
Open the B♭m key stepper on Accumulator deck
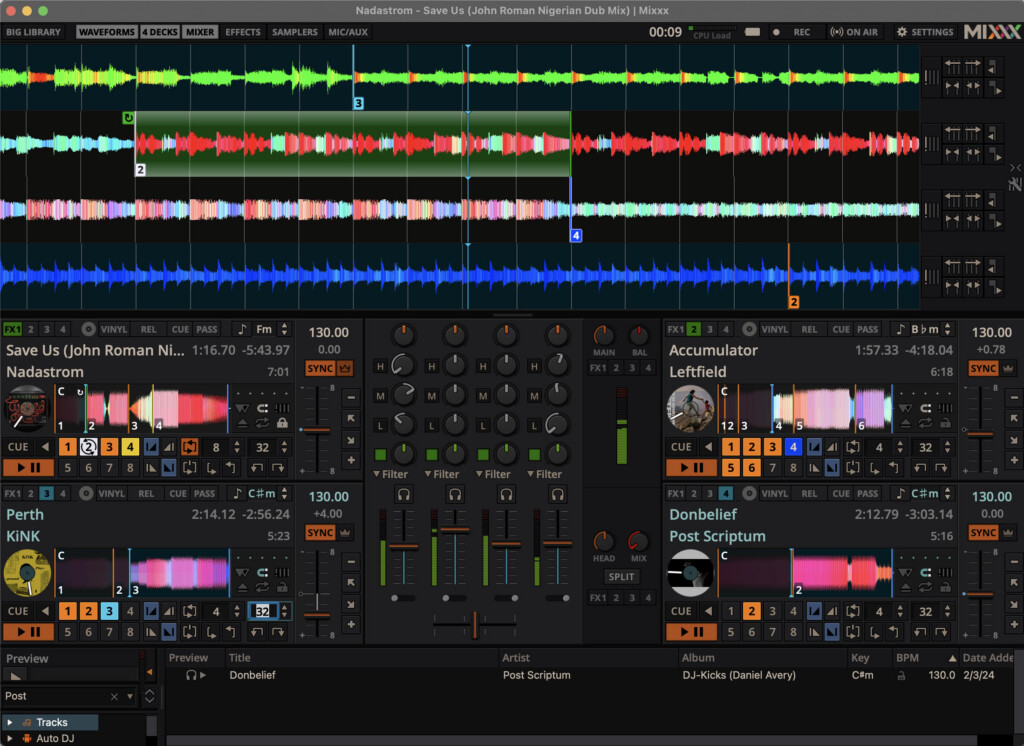coord(948,329)
